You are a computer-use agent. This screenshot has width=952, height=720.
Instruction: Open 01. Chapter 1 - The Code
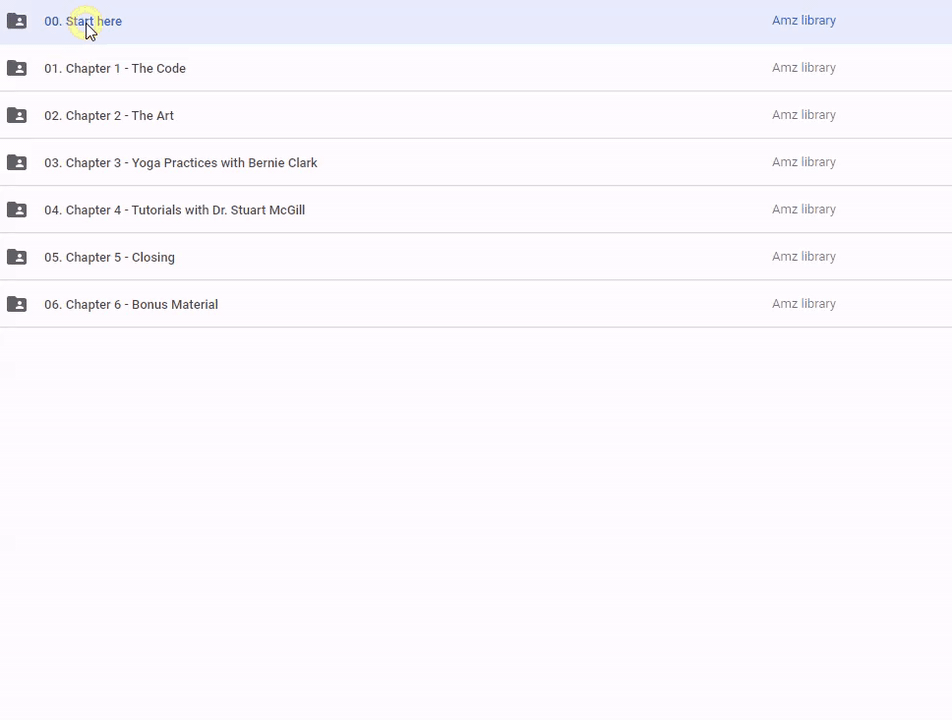pyautogui.click(x=115, y=68)
